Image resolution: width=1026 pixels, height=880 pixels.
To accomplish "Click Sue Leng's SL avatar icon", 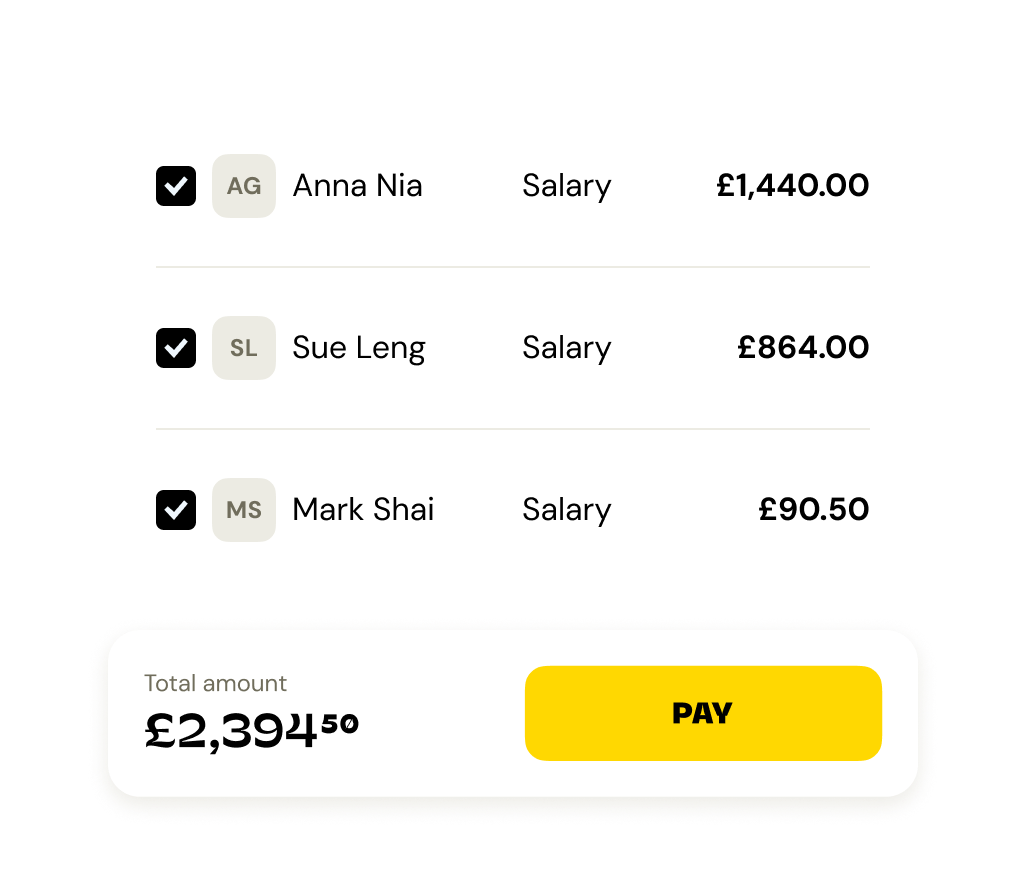I will [243, 348].
